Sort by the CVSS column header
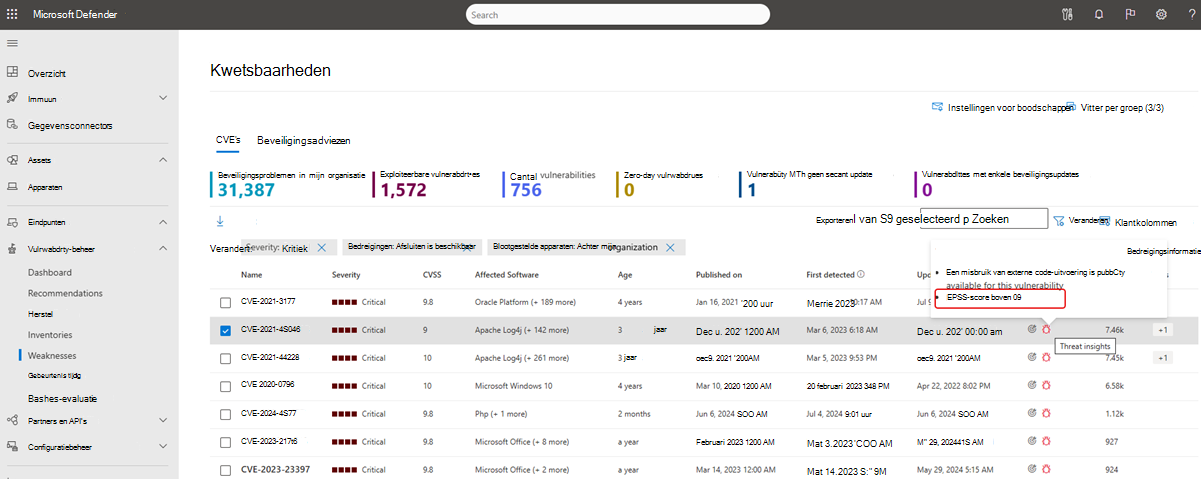This screenshot has height=479, width=1201. (433, 274)
